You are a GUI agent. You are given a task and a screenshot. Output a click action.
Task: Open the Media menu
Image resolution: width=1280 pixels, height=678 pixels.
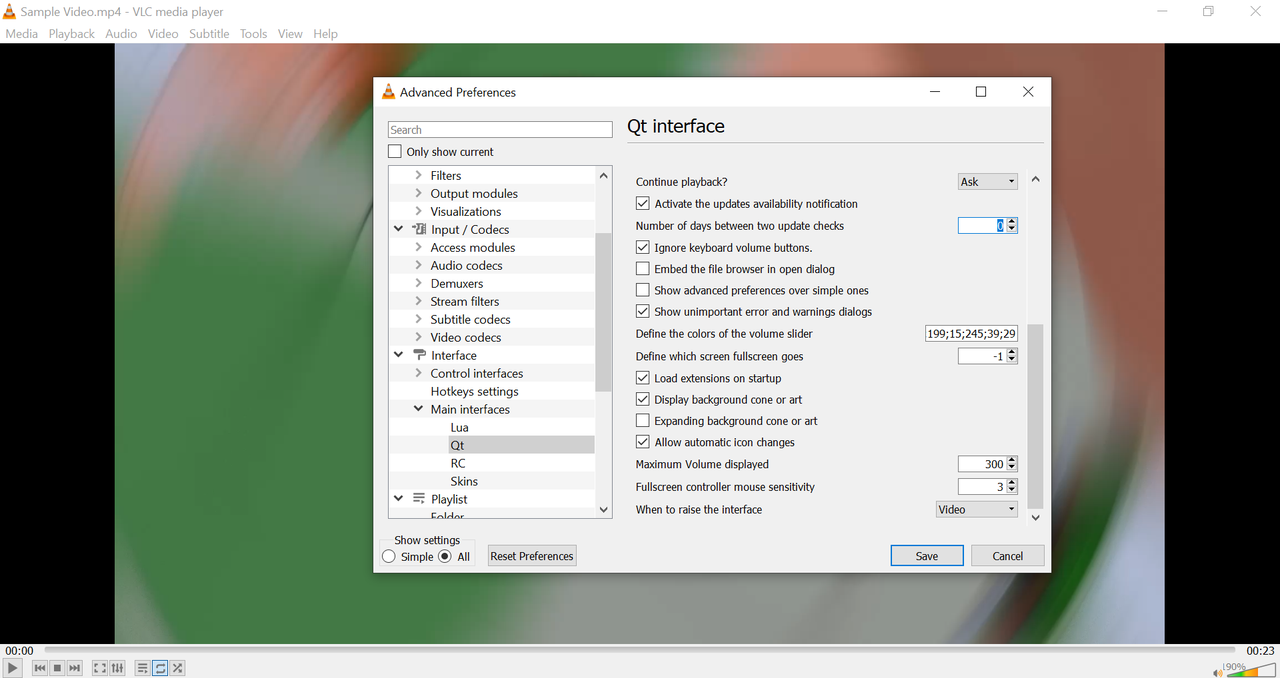click(21, 34)
